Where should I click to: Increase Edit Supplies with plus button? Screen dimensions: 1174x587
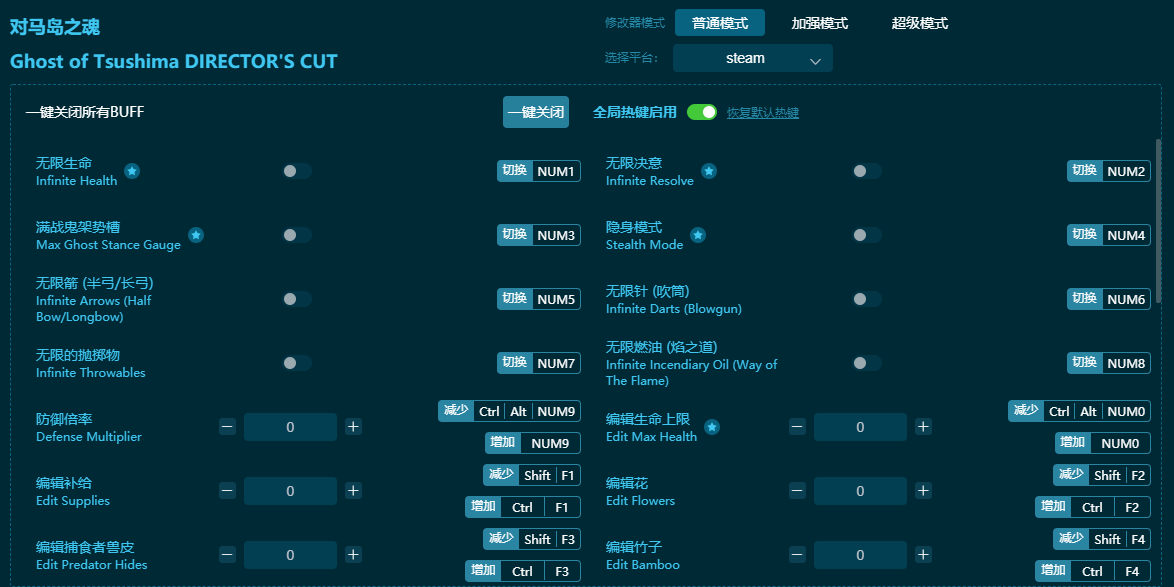353,491
